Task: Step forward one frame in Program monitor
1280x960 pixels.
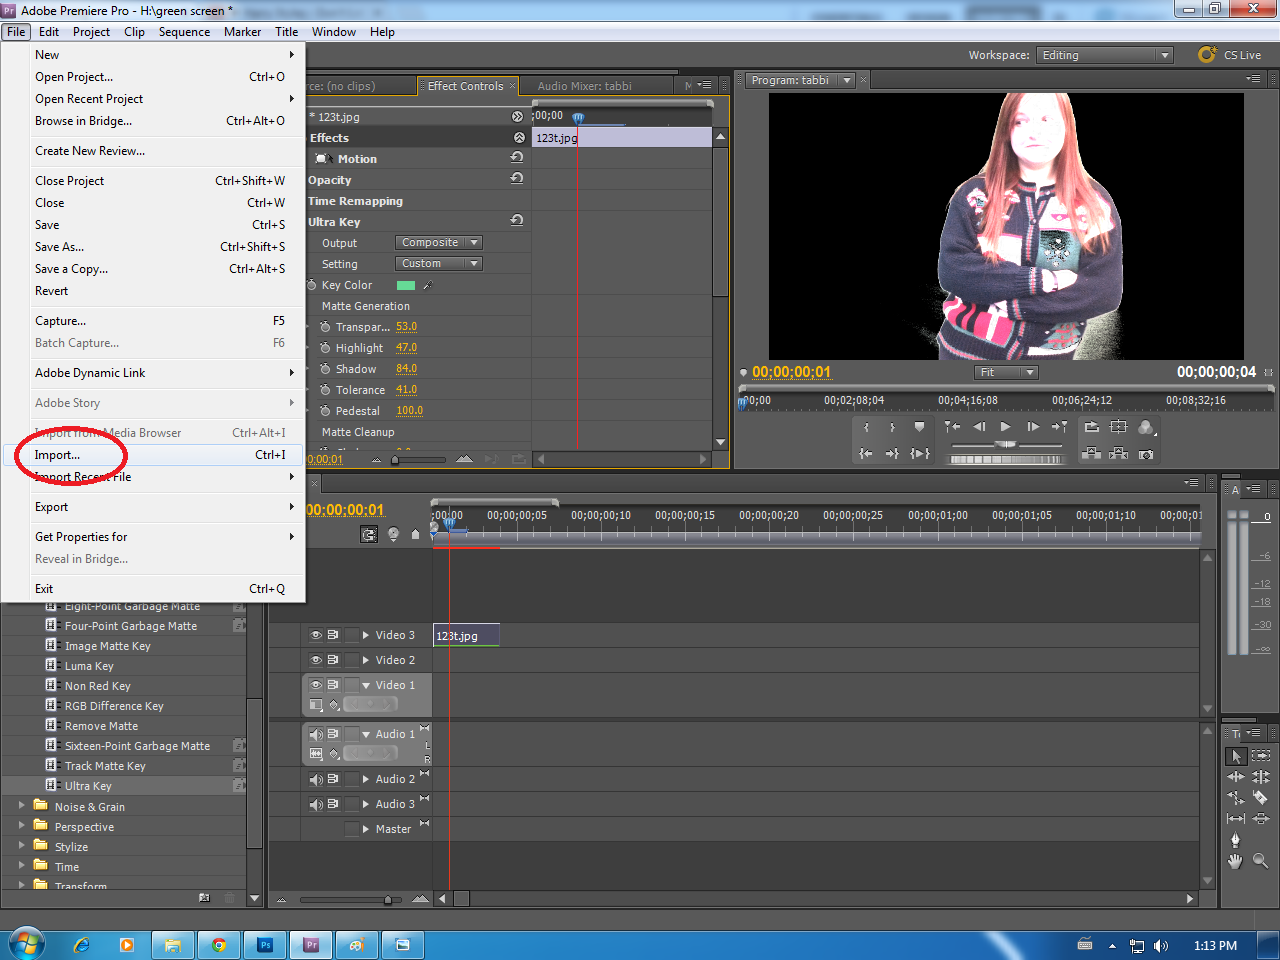Action: tap(1033, 427)
